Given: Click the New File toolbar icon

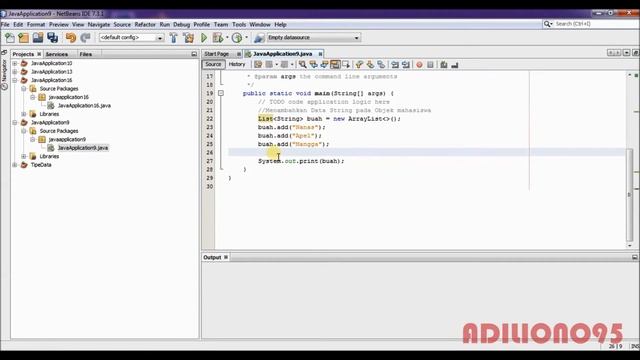Looking at the screenshot, I should [x=10, y=38].
